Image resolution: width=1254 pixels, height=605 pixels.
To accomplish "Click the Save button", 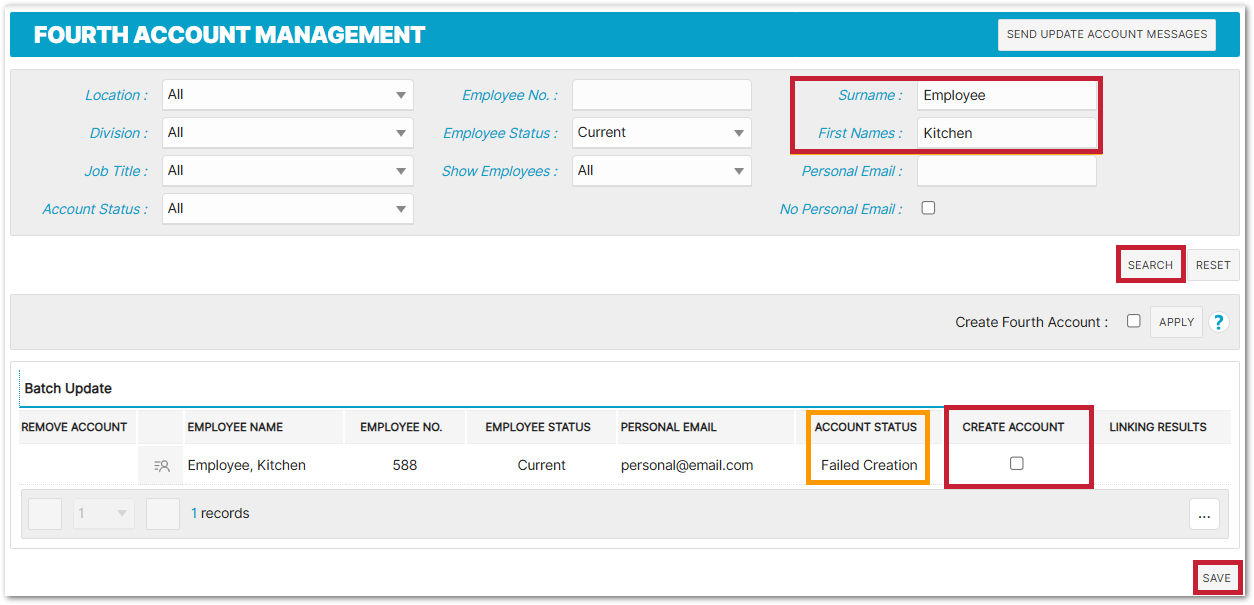I will click(1216, 578).
